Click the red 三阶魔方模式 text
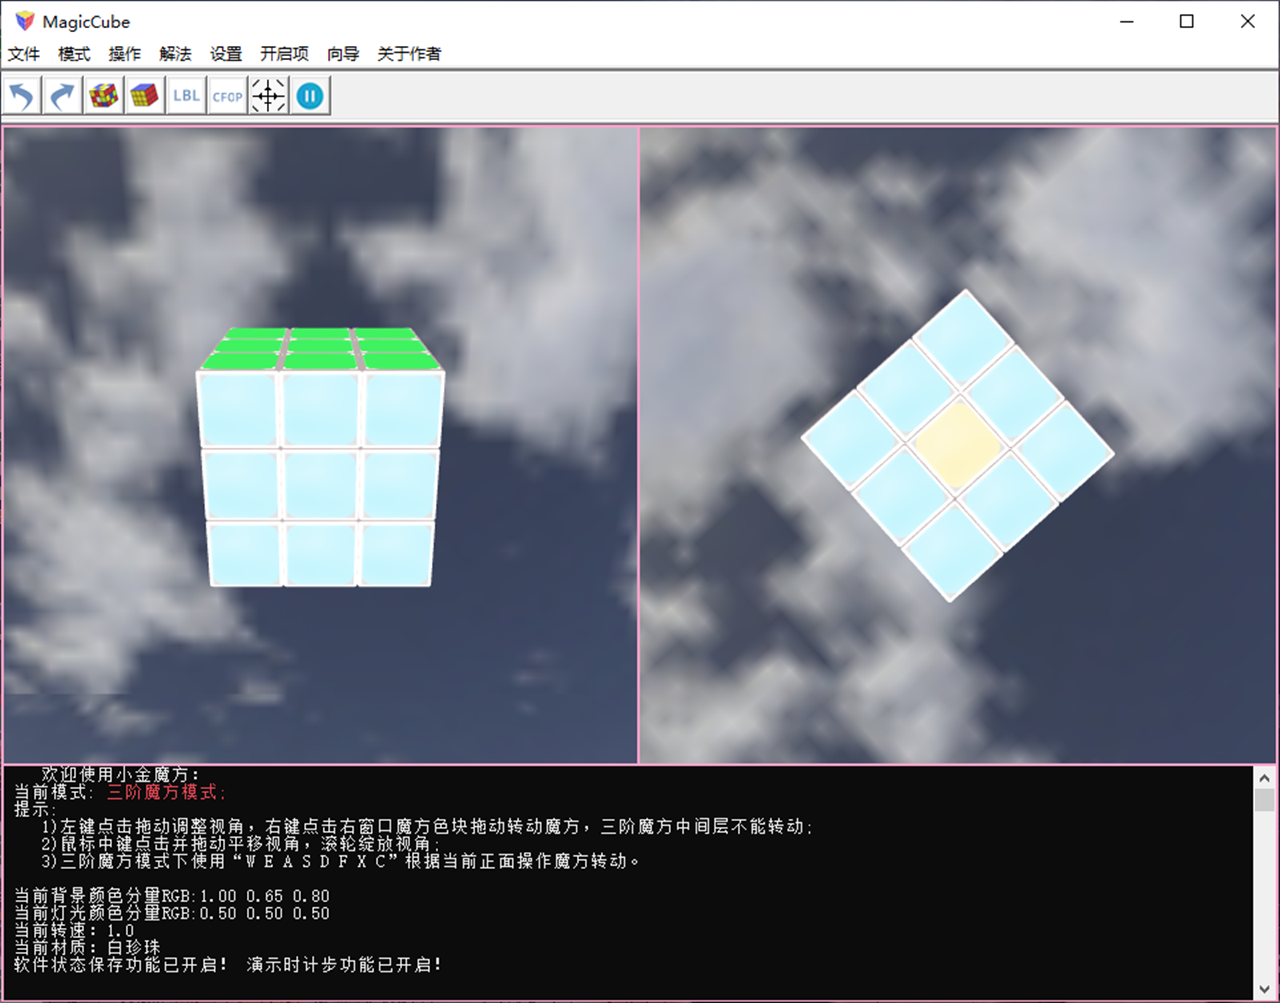The height and width of the screenshot is (1003, 1280). [166, 792]
